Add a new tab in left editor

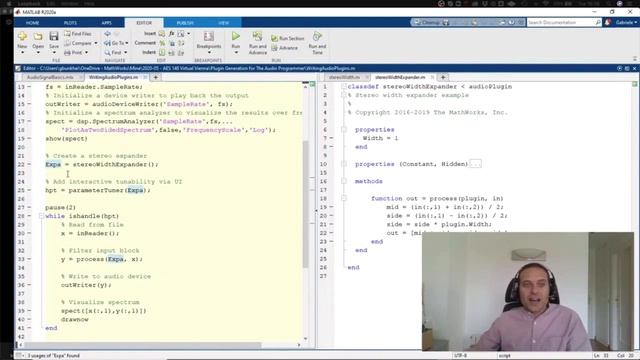[x=156, y=77]
